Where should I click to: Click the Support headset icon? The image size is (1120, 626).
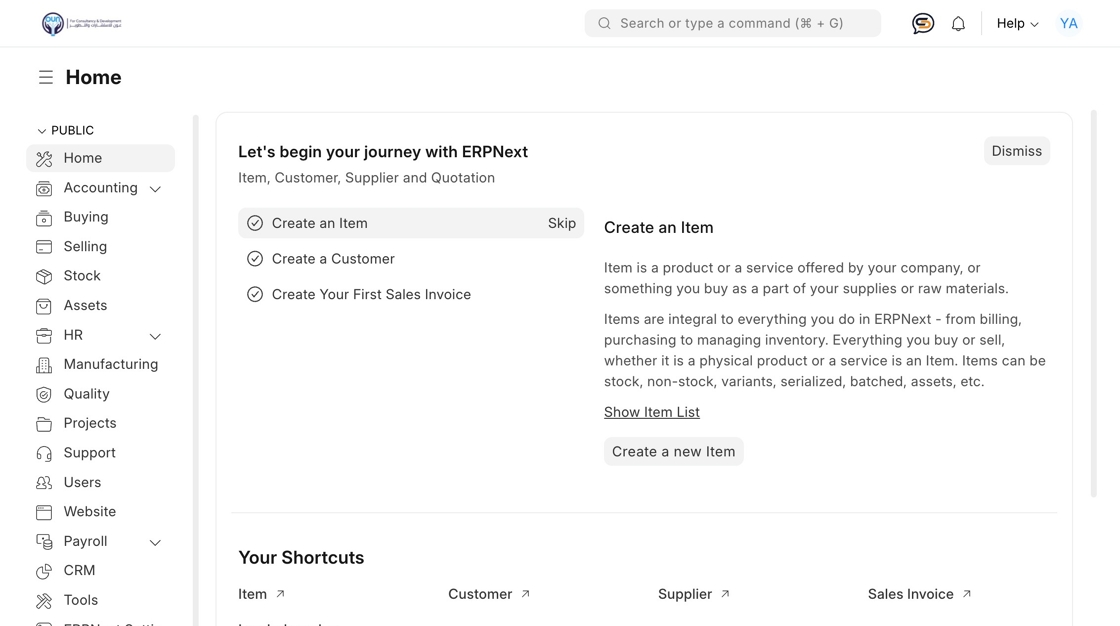point(44,453)
